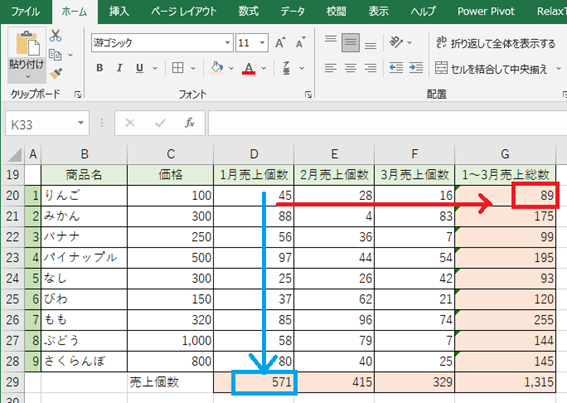The width and height of the screenshot is (567, 403).
Task: Switch to the 挿入 ribbon tab
Action: point(119,11)
